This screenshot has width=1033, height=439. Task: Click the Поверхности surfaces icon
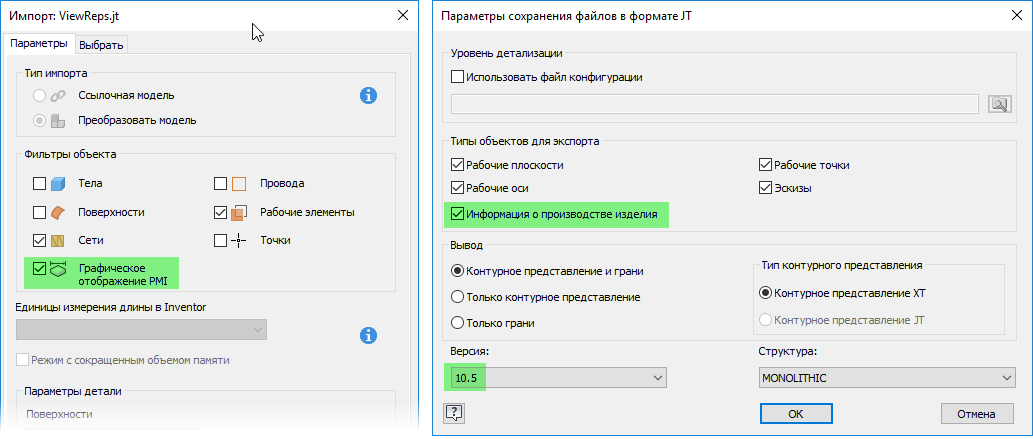(x=59, y=212)
